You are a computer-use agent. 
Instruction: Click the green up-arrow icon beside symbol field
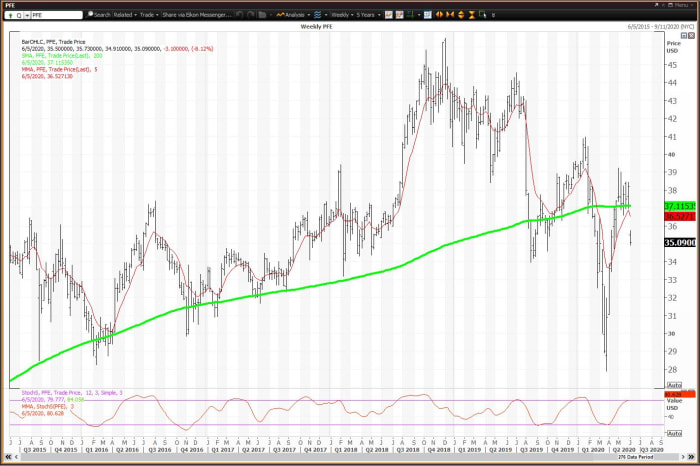10,16
